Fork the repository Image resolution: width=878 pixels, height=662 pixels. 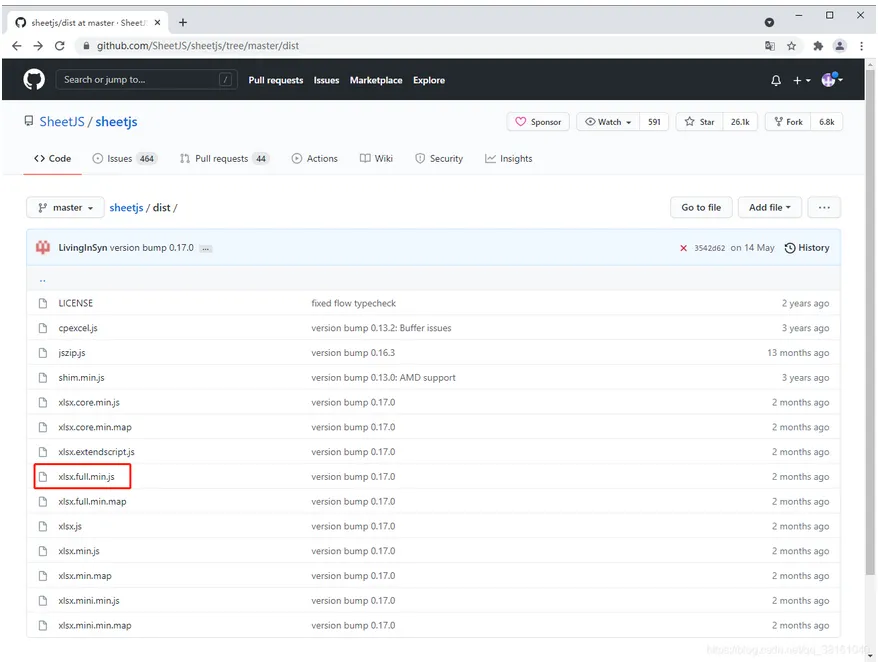(788, 122)
